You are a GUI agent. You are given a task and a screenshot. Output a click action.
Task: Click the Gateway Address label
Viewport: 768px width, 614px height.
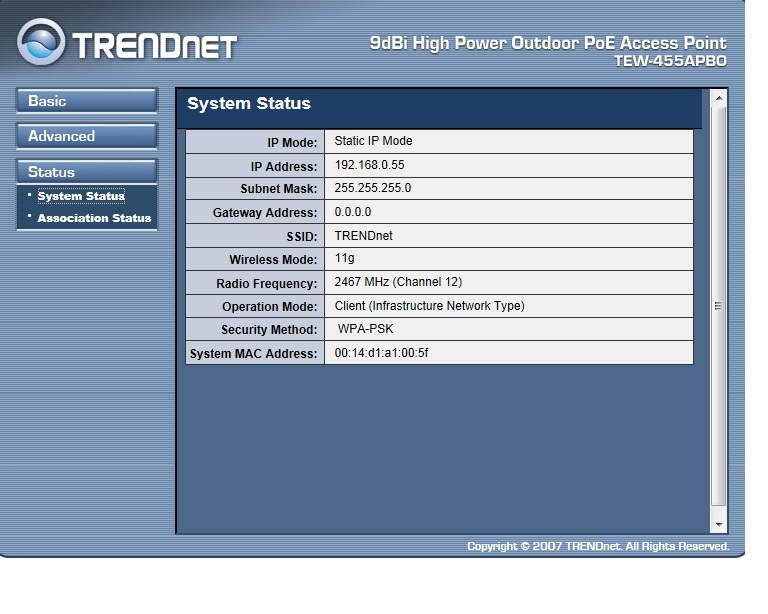tap(265, 213)
